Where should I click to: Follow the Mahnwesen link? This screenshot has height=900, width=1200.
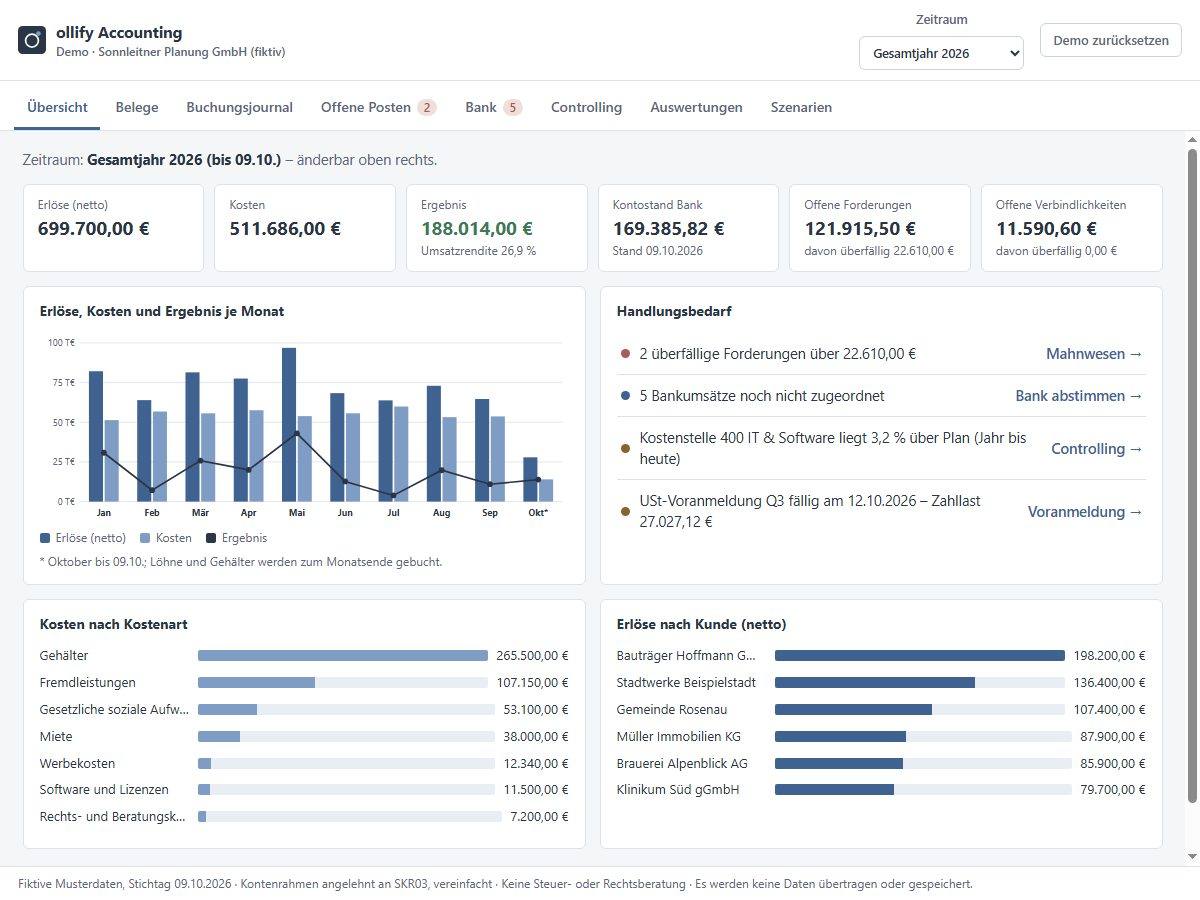tap(1094, 353)
